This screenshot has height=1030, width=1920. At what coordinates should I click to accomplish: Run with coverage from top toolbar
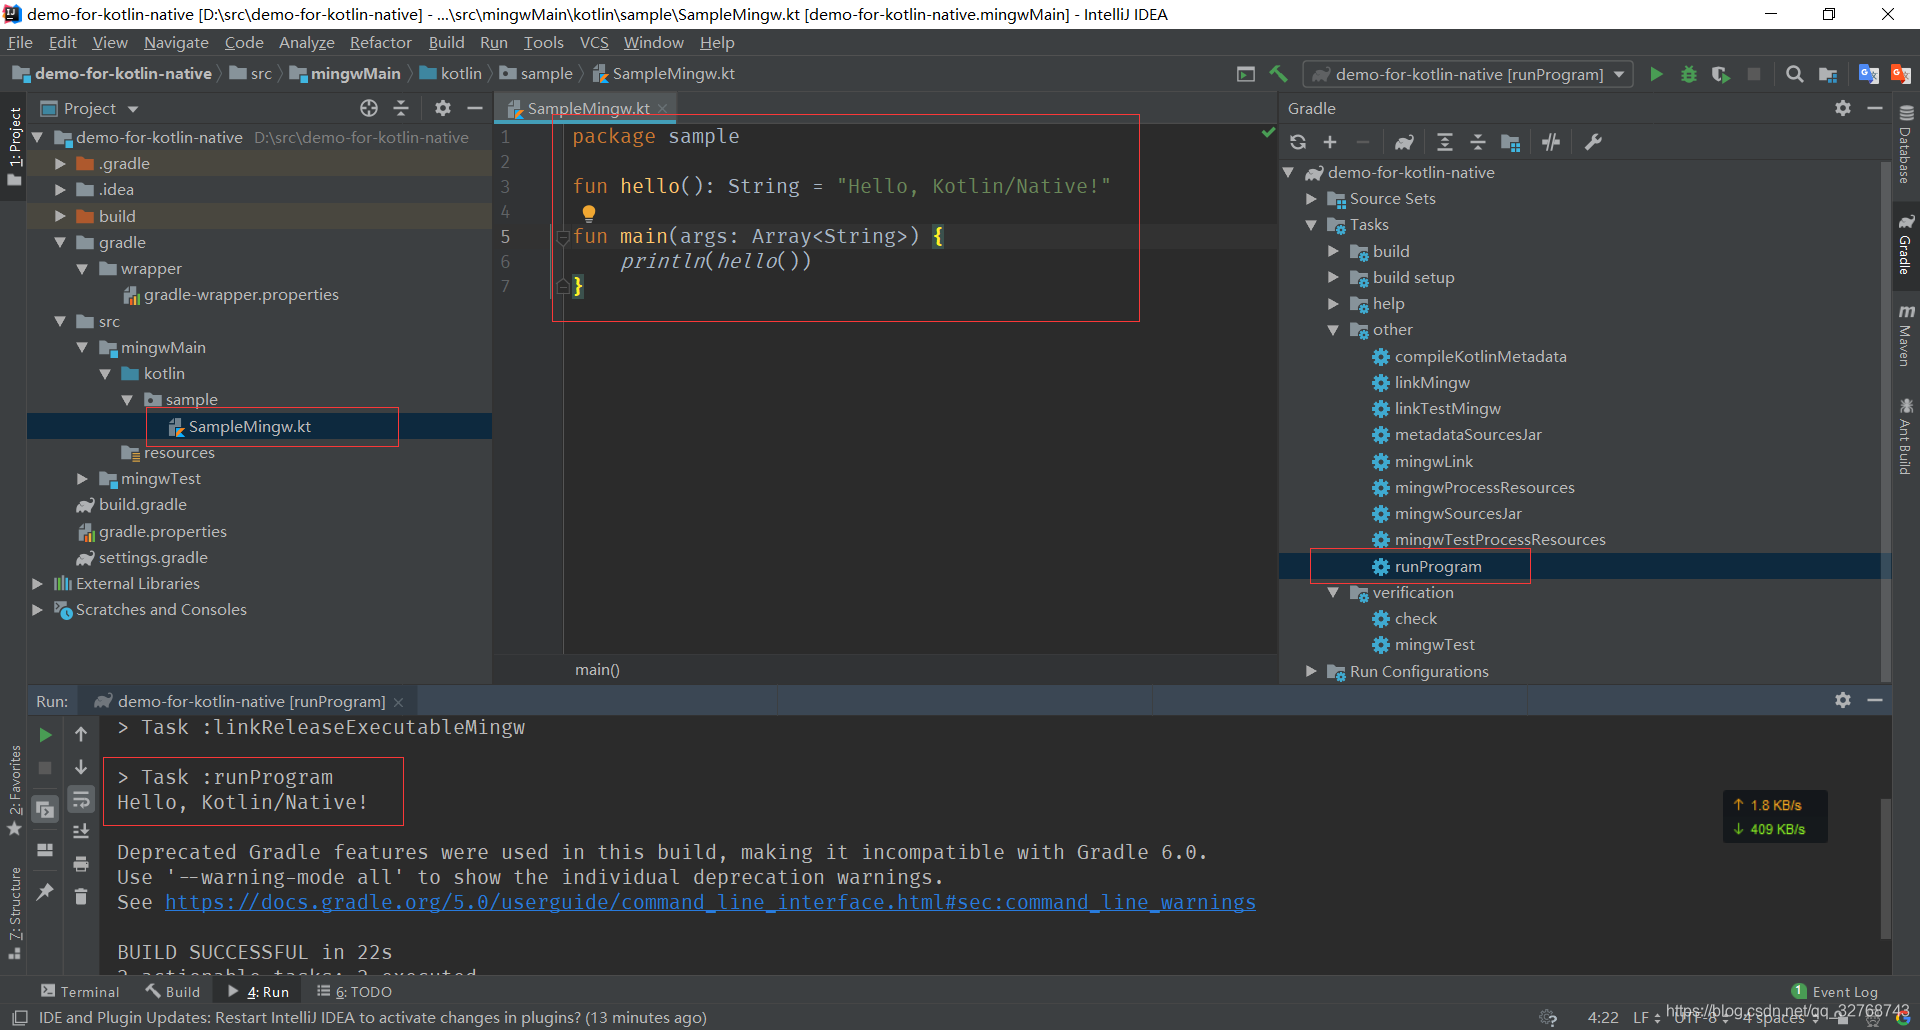click(x=1721, y=74)
